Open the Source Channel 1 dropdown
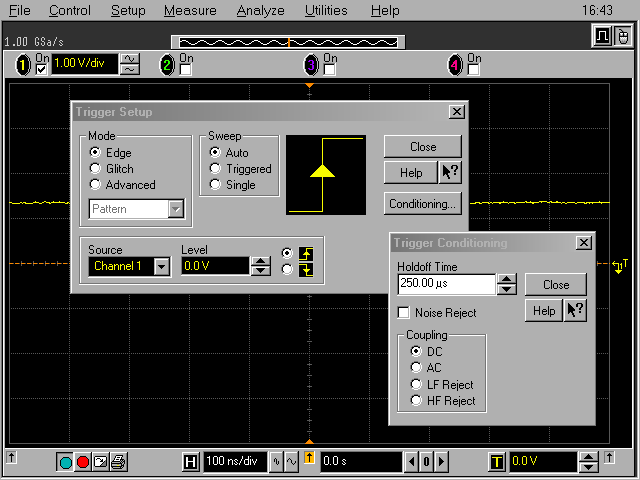The image size is (640, 480). 161,267
